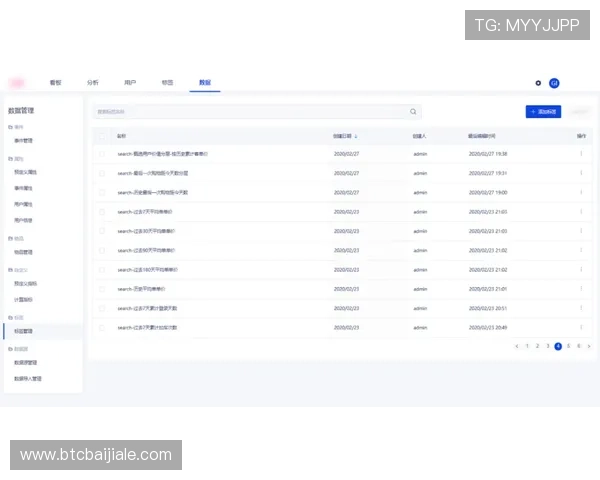Click the 2020/02/27 19:38 timestamp cell
Screen dimensions: 600x480
pyautogui.click(x=488, y=154)
